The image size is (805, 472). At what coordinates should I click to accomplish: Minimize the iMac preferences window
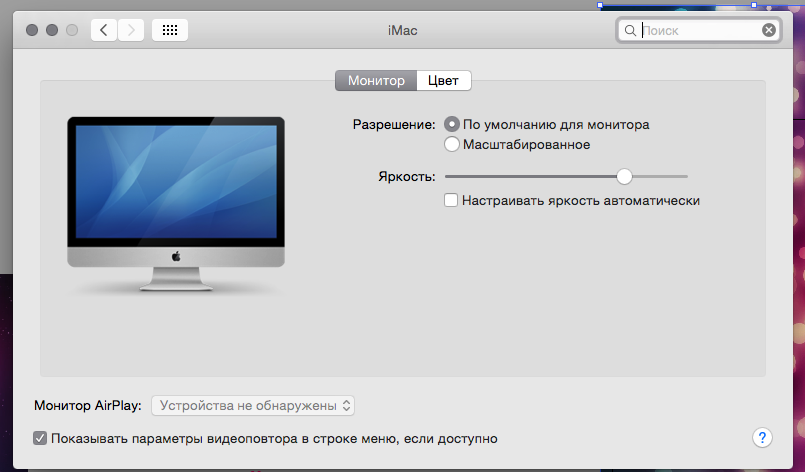(x=52, y=30)
